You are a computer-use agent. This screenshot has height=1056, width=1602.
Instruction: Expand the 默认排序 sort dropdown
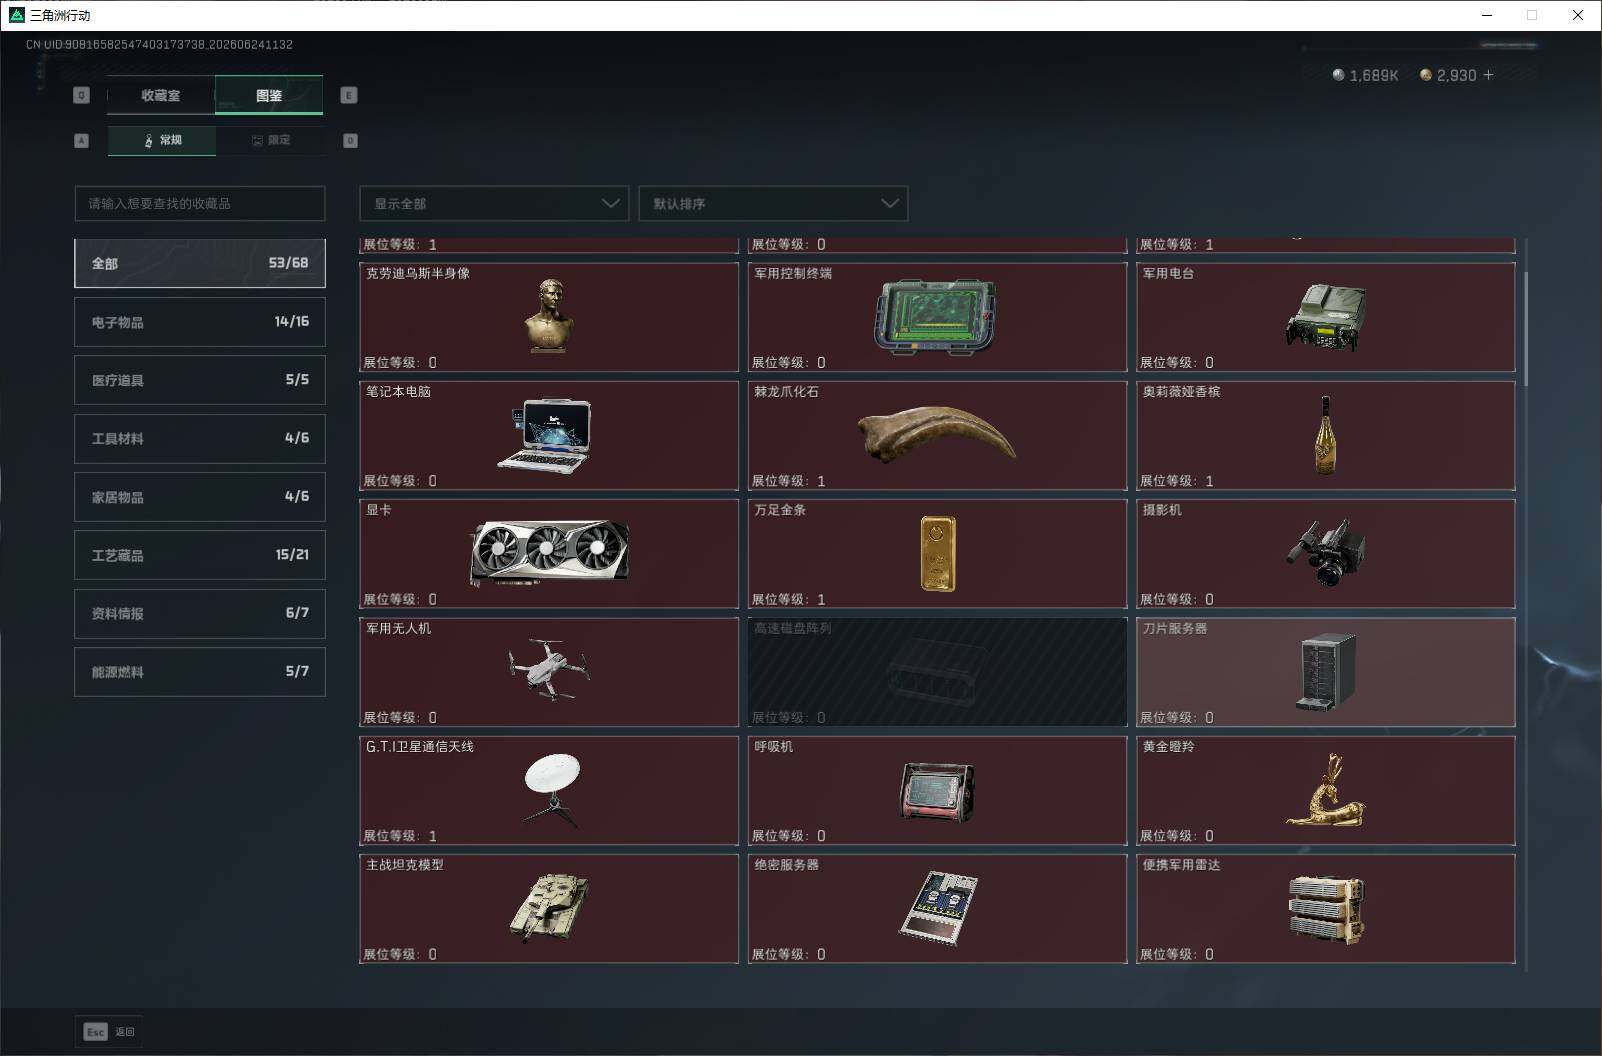(x=773, y=203)
